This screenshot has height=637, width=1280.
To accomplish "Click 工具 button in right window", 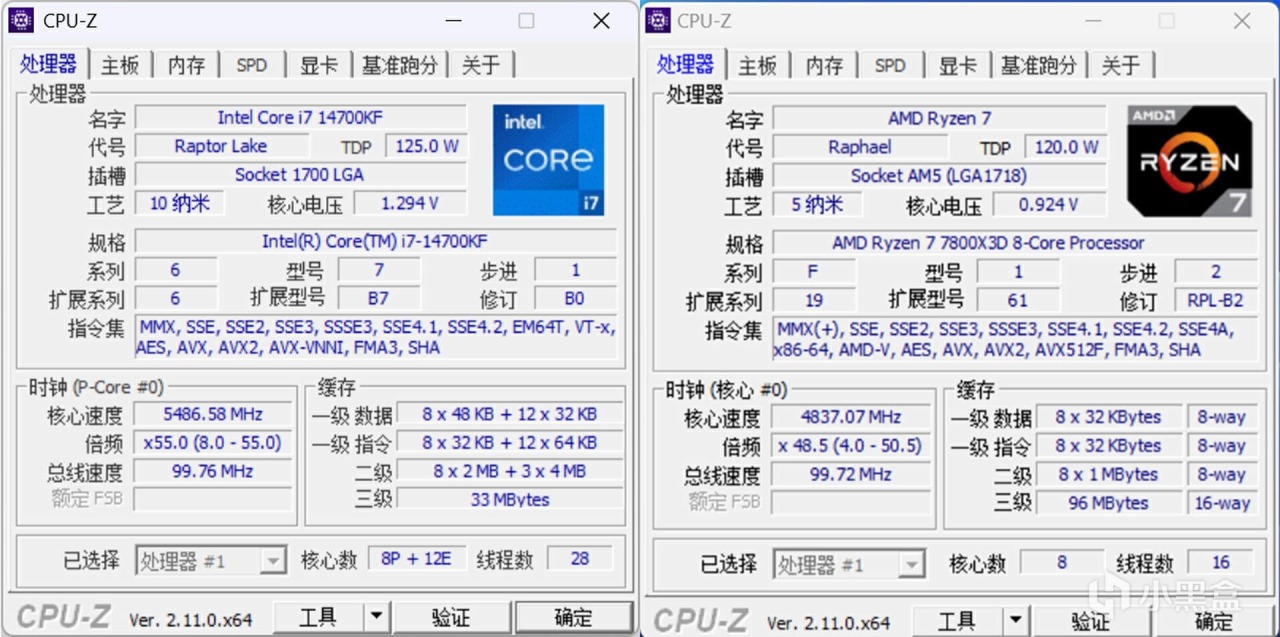I will click(x=957, y=621).
